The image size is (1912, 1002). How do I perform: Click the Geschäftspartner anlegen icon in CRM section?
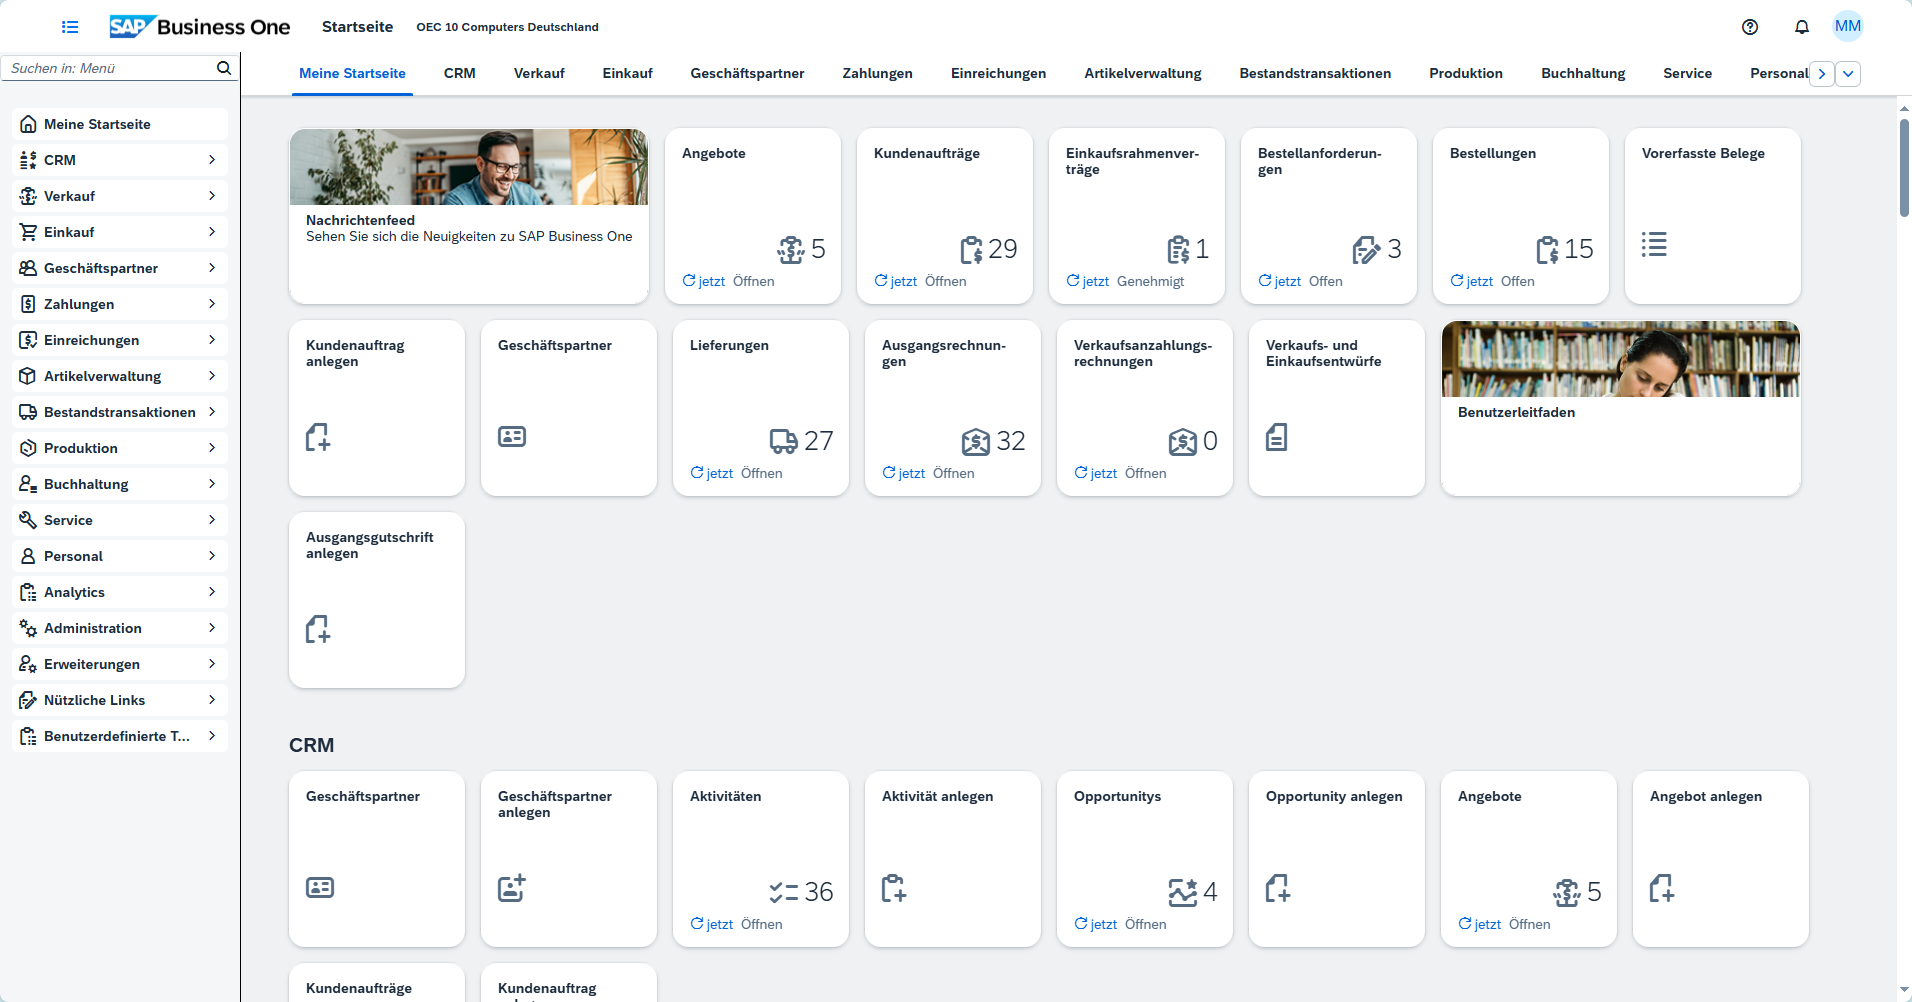(511, 888)
